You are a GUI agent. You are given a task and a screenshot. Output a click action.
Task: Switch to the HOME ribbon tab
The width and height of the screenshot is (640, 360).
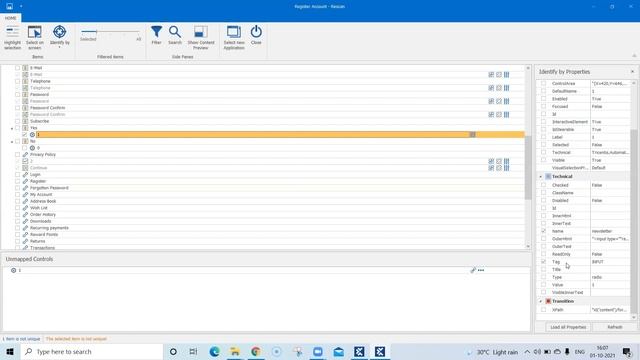tap(11, 18)
